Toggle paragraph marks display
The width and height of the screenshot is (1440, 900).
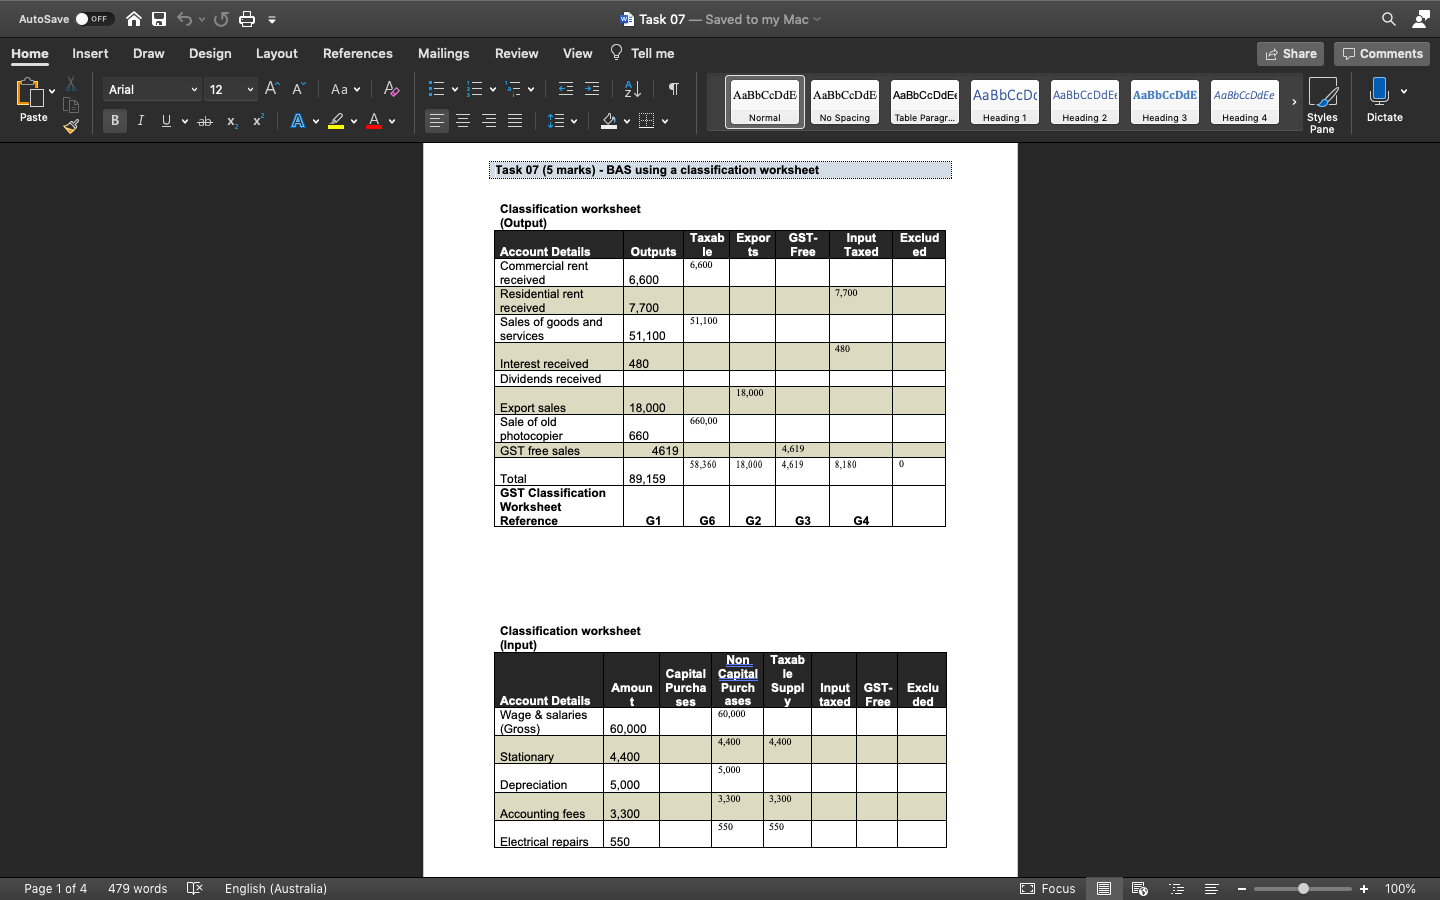[673, 89]
